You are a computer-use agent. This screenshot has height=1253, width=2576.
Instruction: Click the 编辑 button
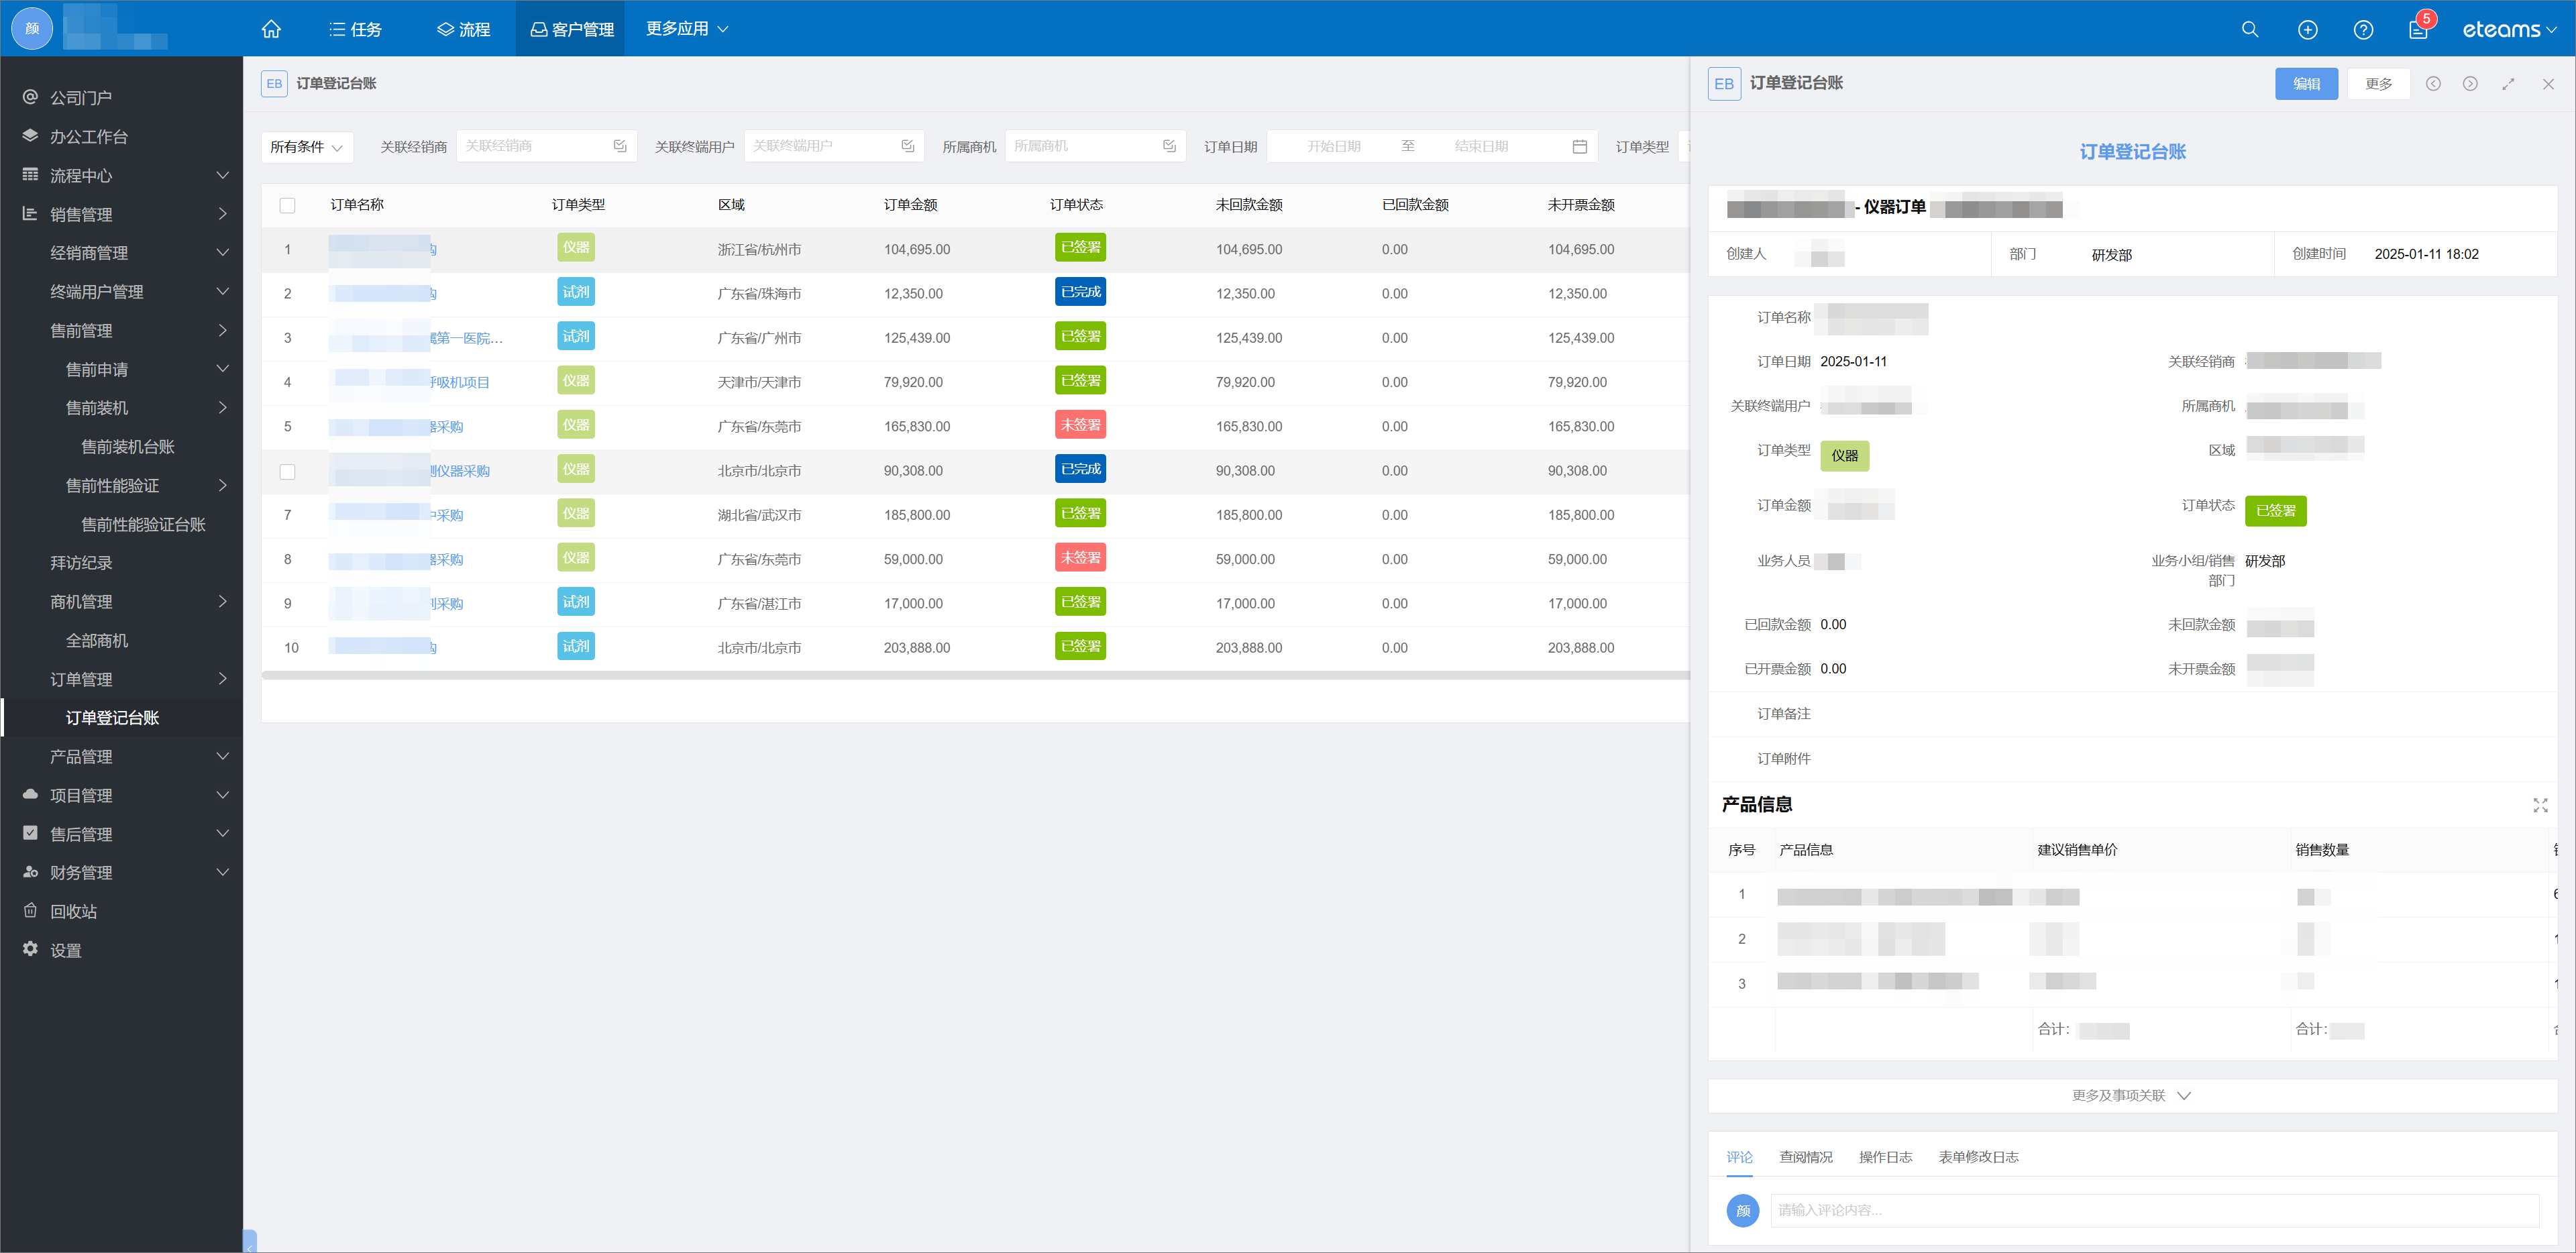[x=2306, y=84]
